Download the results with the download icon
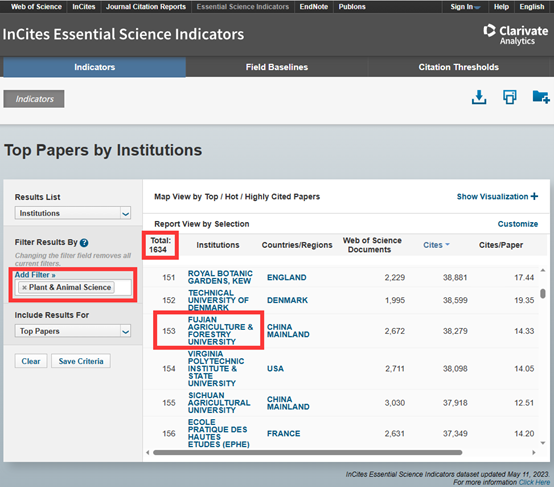The width and height of the screenshot is (554, 487). 479,97
